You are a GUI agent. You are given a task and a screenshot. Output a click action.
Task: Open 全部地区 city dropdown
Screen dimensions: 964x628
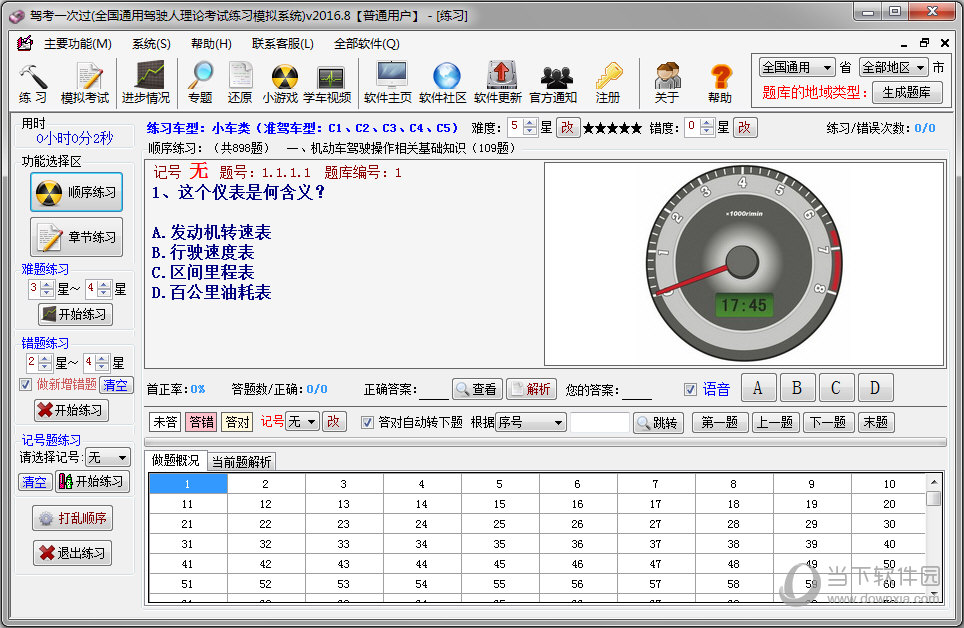point(893,67)
